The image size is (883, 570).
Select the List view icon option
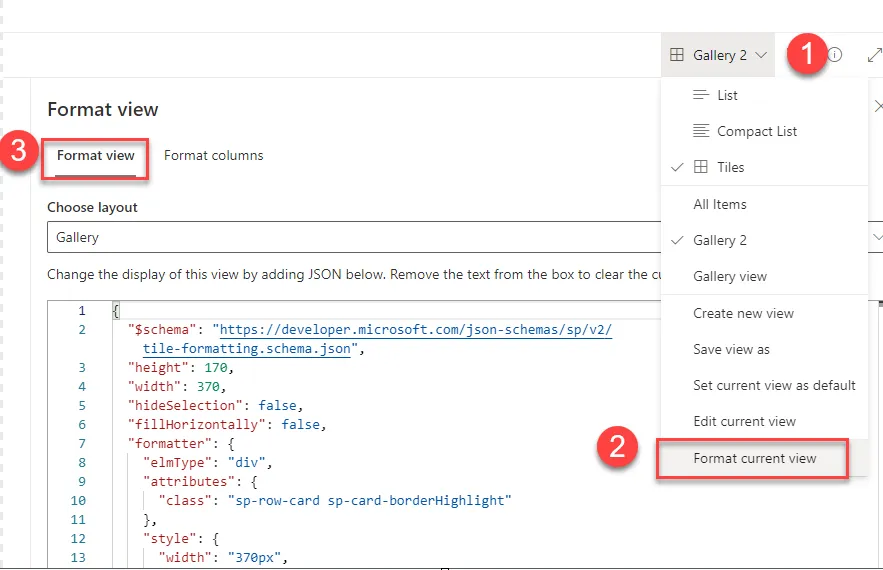[701, 95]
